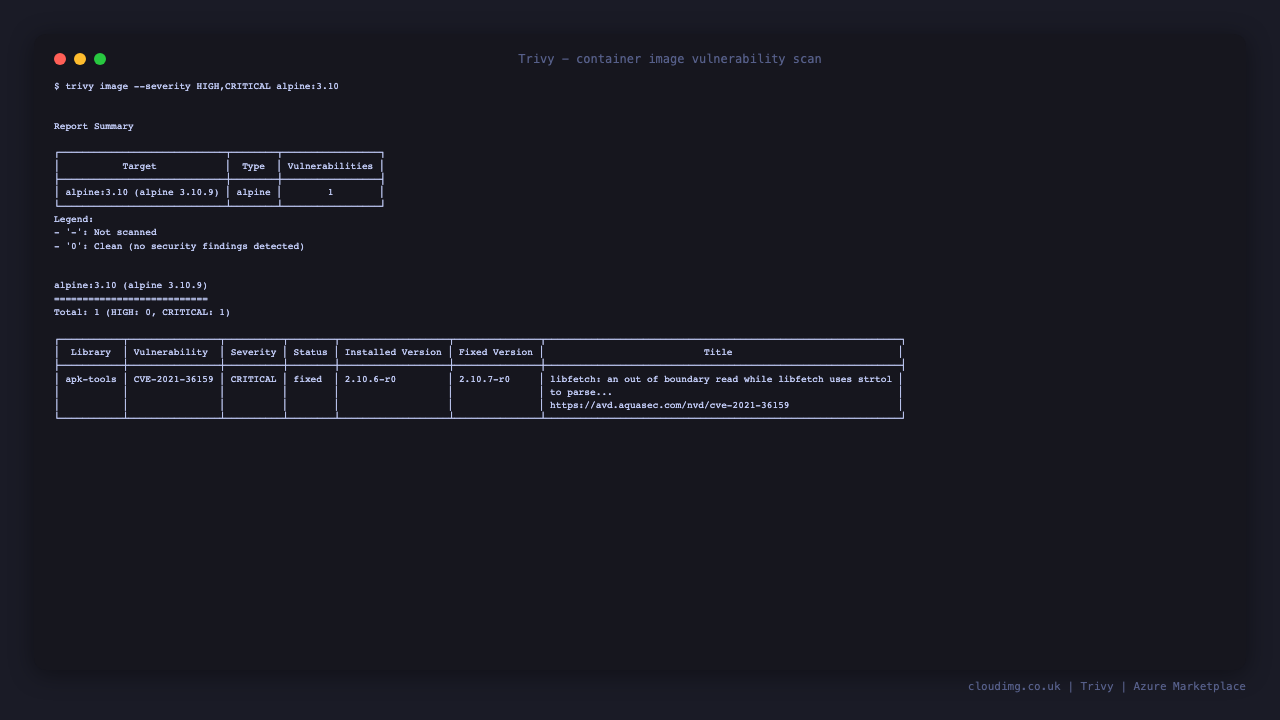Click the 'cloudimg.co.uk | Trivy | Azure Marketplace' footer
Viewport: 1280px width, 720px height.
(1107, 686)
